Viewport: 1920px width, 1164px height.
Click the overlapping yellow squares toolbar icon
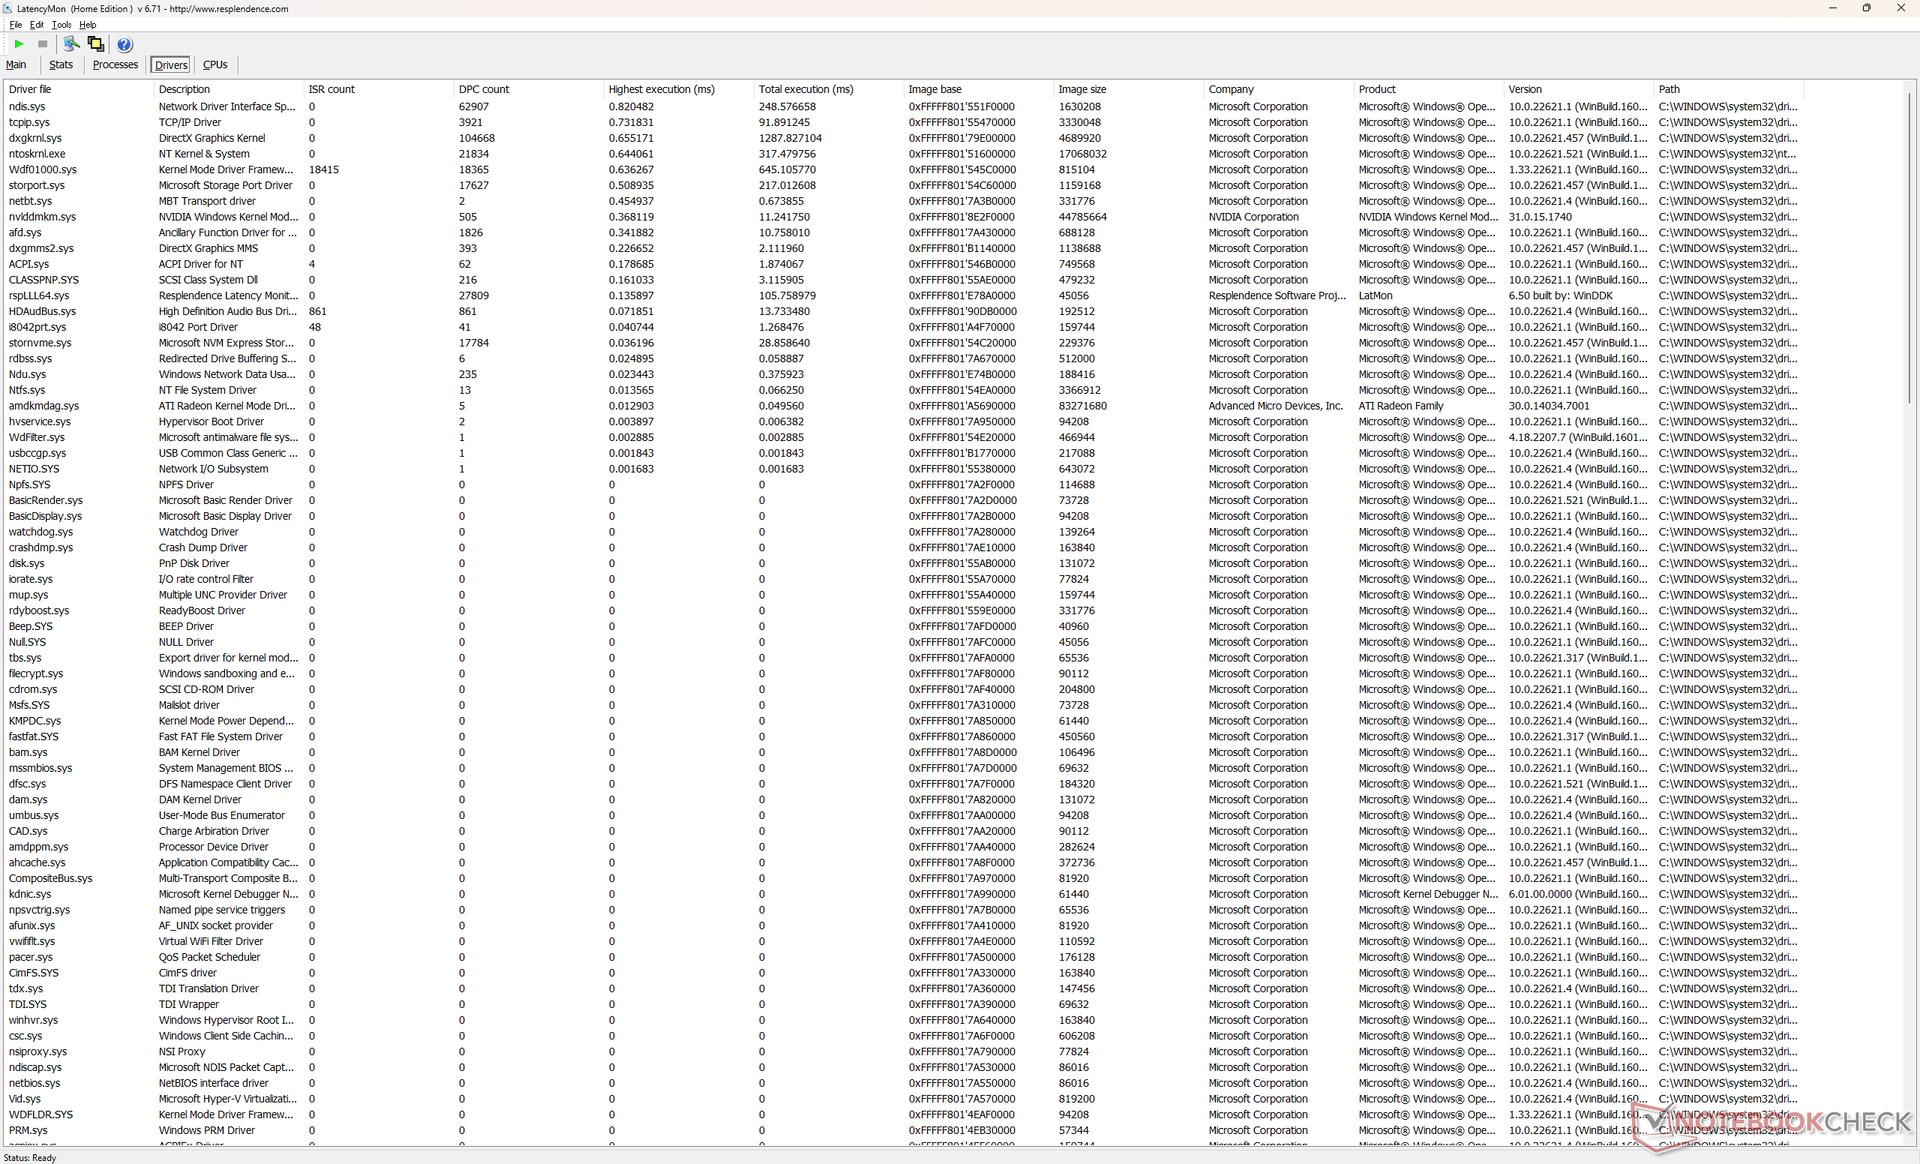point(96,44)
